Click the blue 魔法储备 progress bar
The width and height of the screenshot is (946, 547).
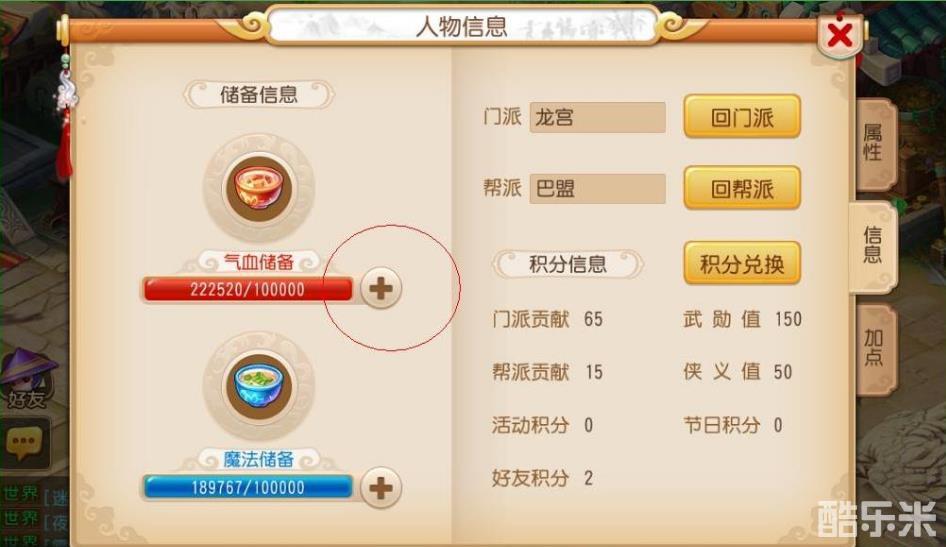(x=248, y=487)
